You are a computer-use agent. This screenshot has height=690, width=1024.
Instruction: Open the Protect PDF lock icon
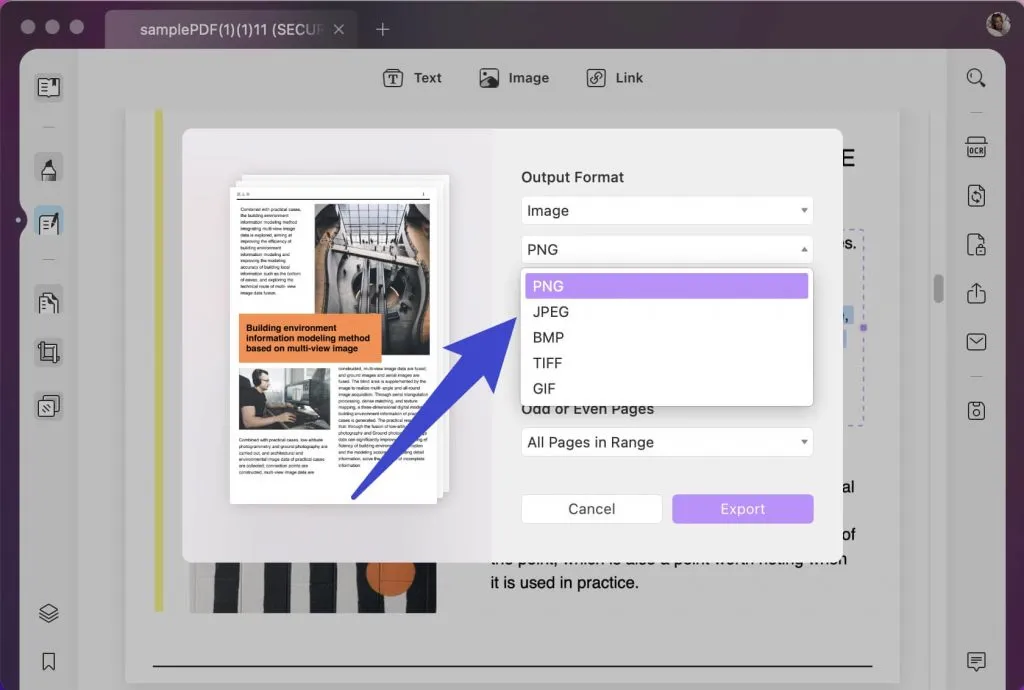976,245
